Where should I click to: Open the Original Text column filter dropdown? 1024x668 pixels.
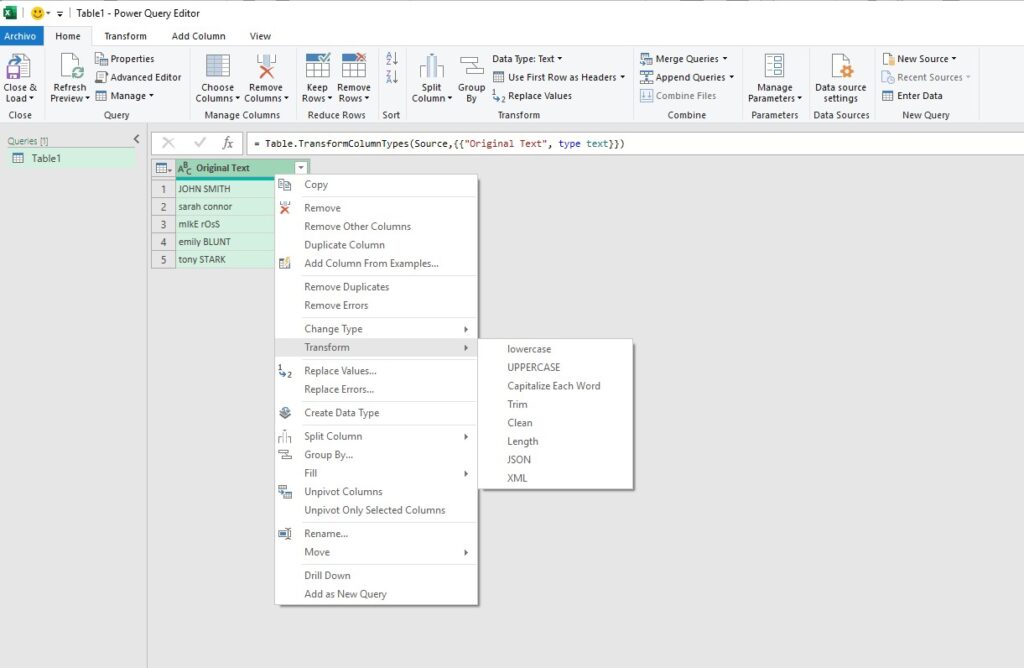pyautogui.click(x=302, y=167)
